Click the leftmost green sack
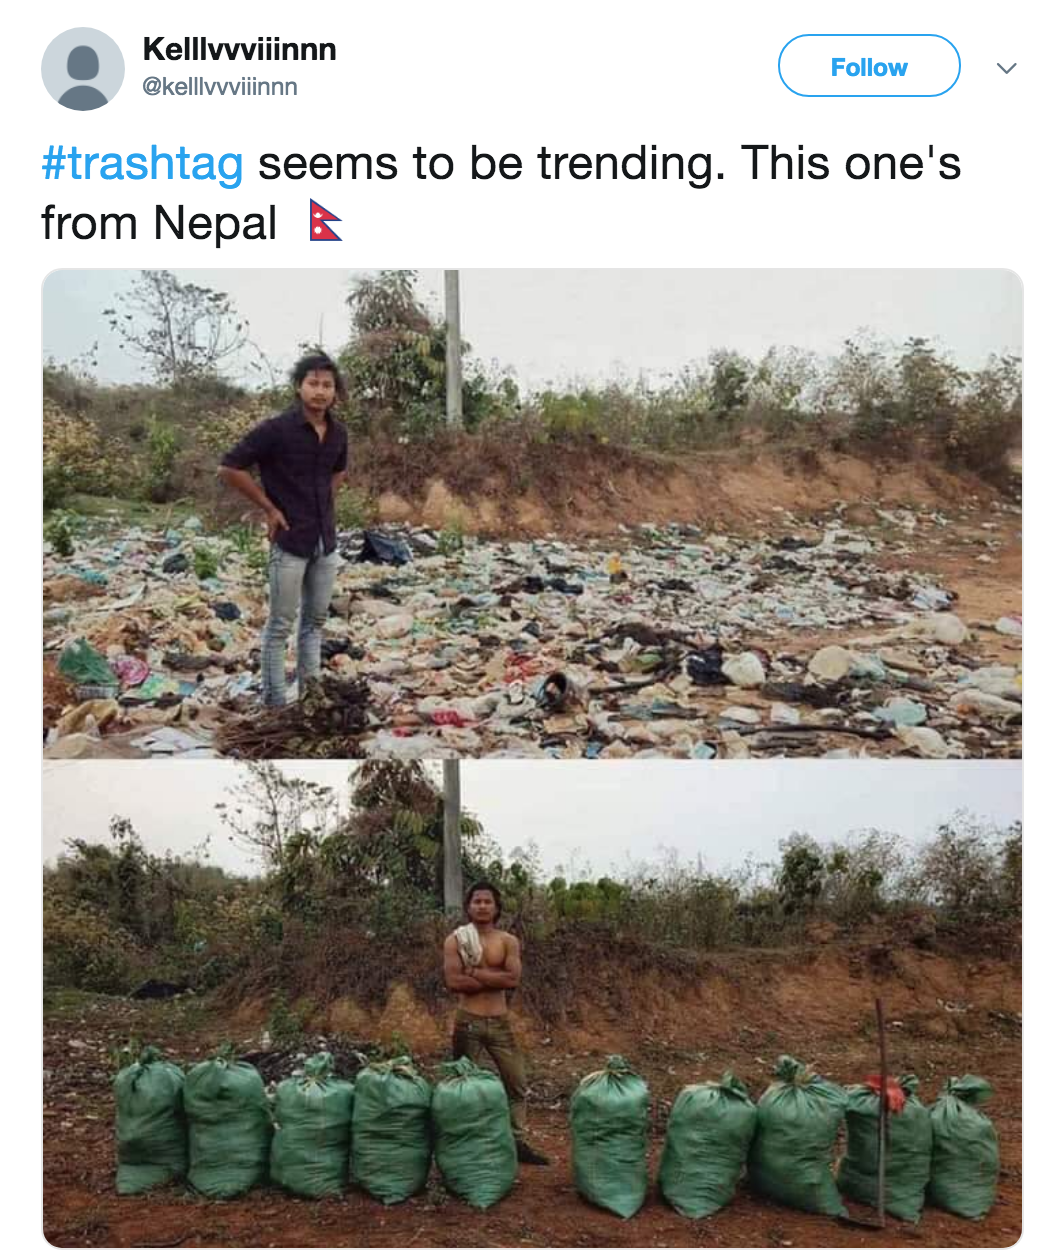Image resolution: width=1051 pixels, height=1260 pixels. 149,1120
